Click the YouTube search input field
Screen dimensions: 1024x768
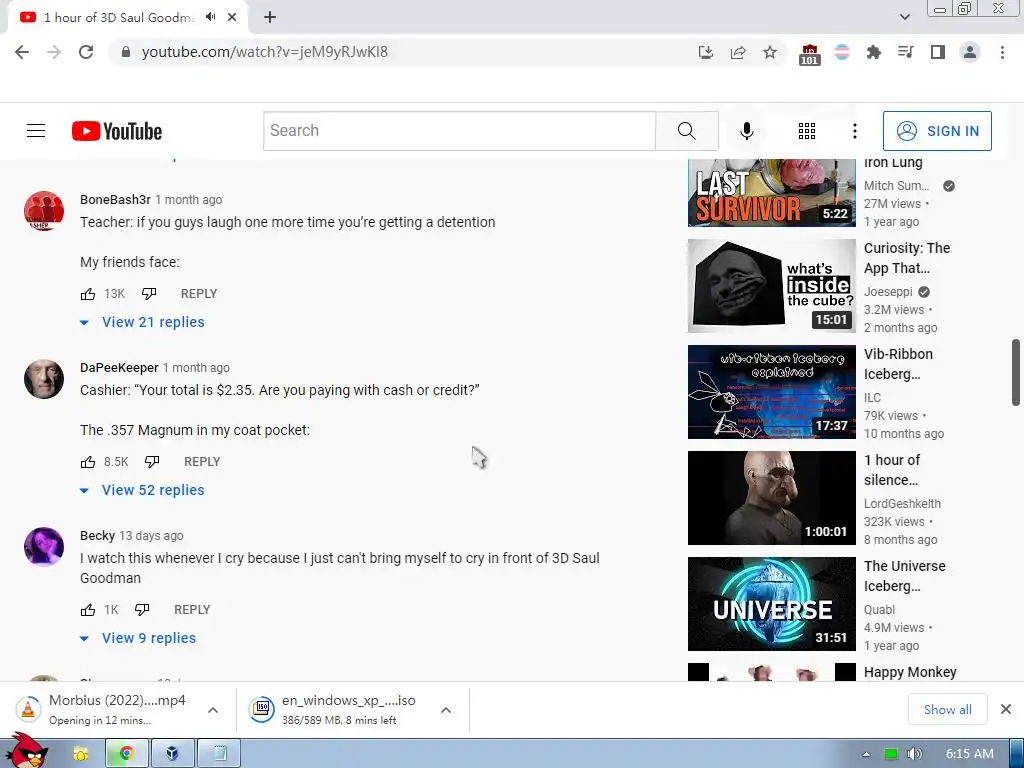[459, 131]
